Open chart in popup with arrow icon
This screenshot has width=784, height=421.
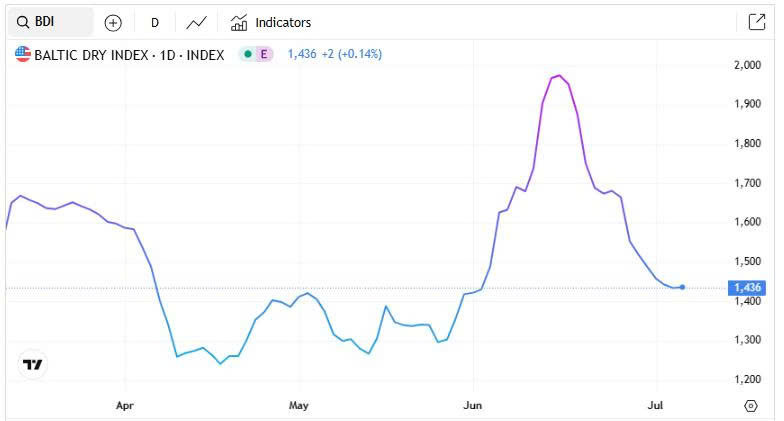point(756,22)
